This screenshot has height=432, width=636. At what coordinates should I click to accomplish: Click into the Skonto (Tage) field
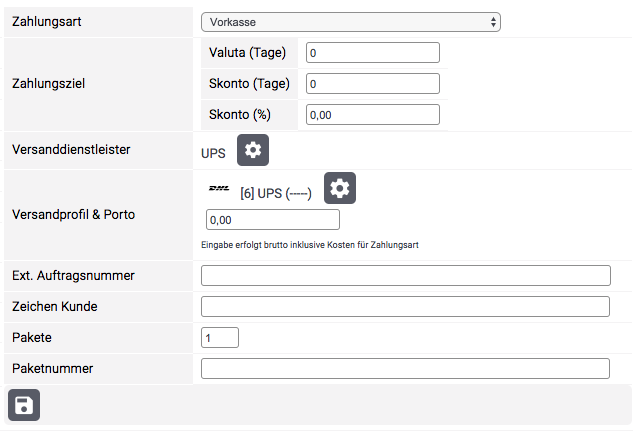pos(372,84)
